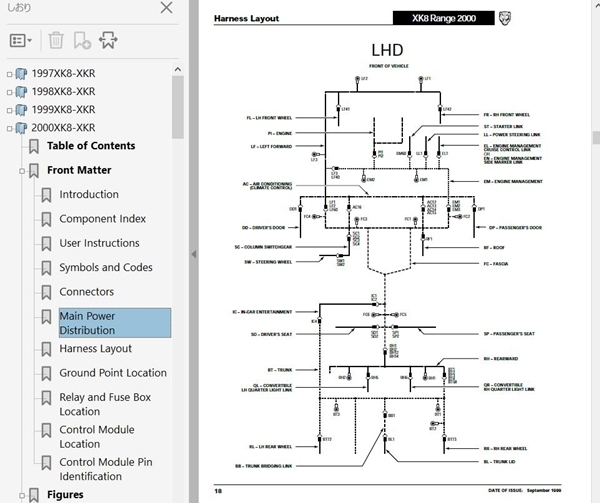Jump to Ground Point Location bookmark
Viewport: 600px width, 503px height.
[113, 373]
